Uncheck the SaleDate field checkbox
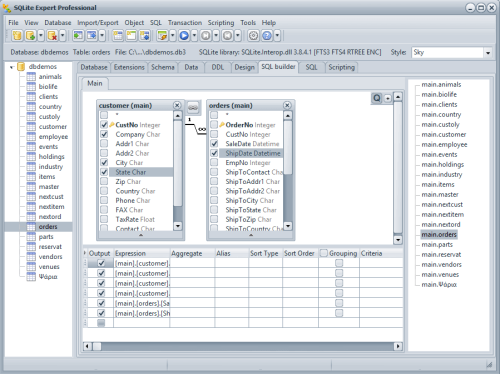The image size is (500, 374). coord(214,144)
